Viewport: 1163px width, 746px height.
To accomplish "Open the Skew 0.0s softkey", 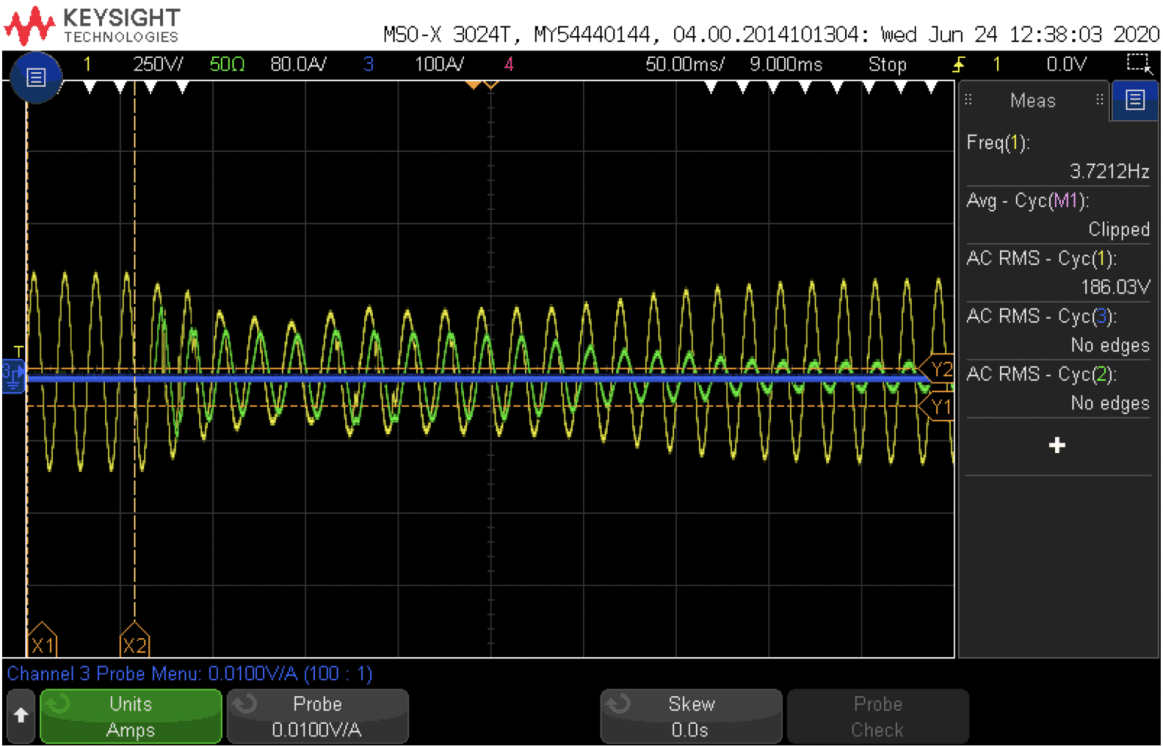I will [x=690, y=716].
